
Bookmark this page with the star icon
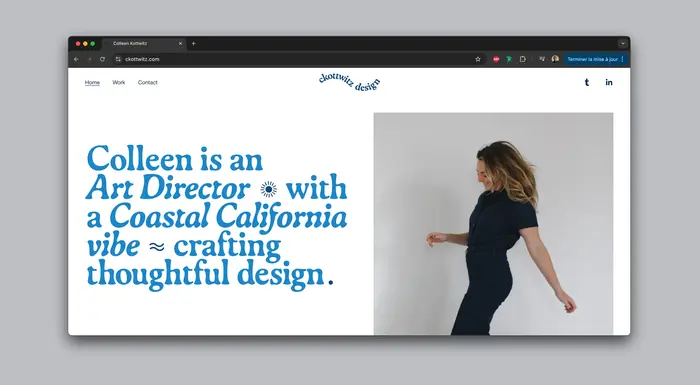tap(478, 59)
